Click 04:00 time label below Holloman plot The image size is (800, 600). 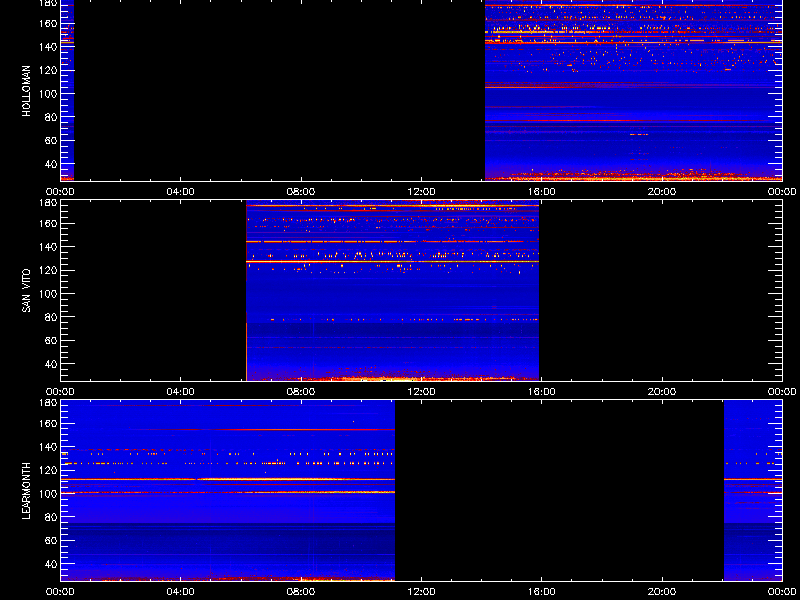coord(181,192)
